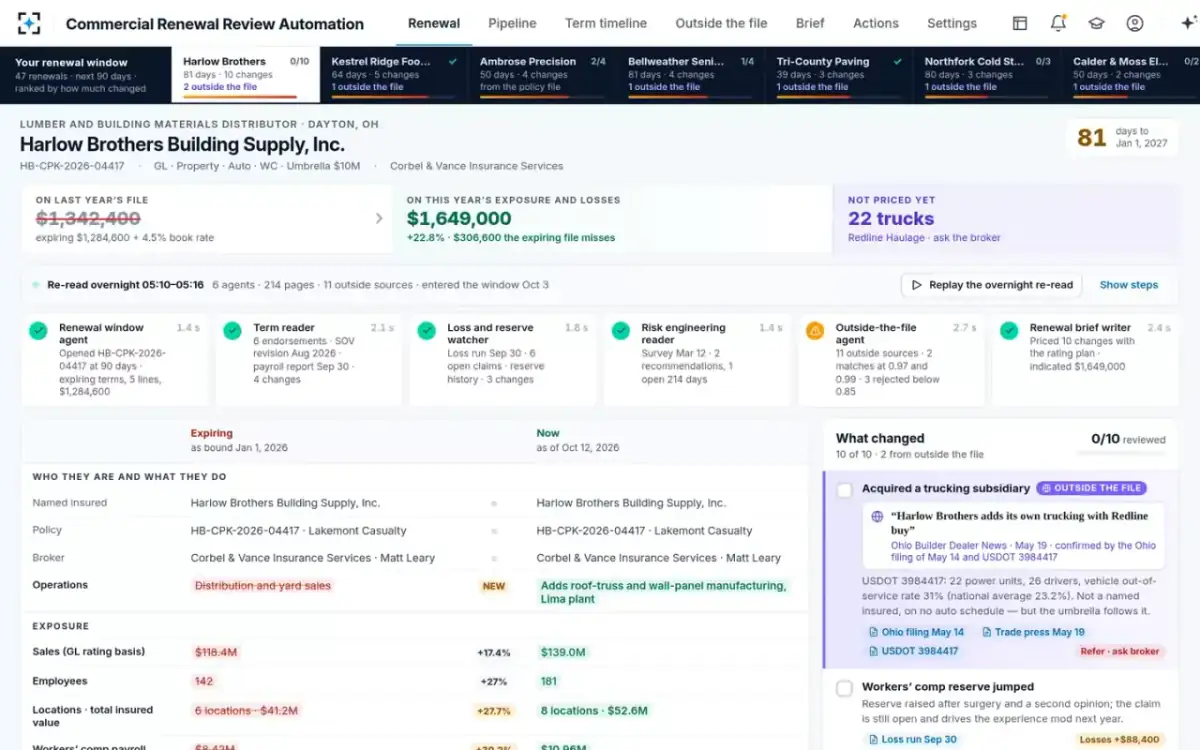Click Term reader green check icon
The height and width of the screenshot is (750, 1200).
point(232,330)
